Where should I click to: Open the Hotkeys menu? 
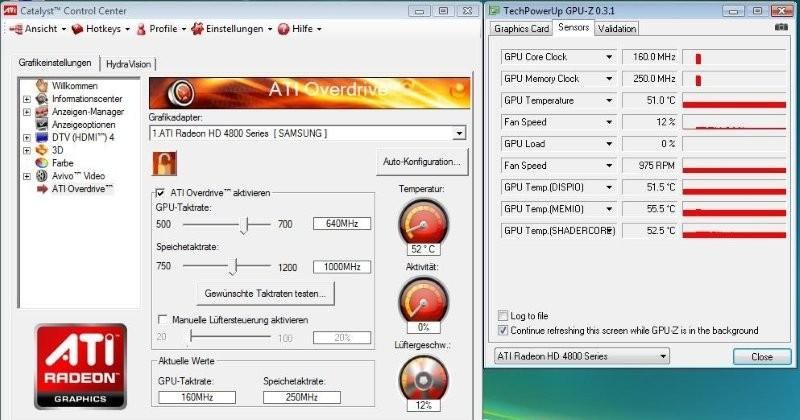click(x=101, y=29)
